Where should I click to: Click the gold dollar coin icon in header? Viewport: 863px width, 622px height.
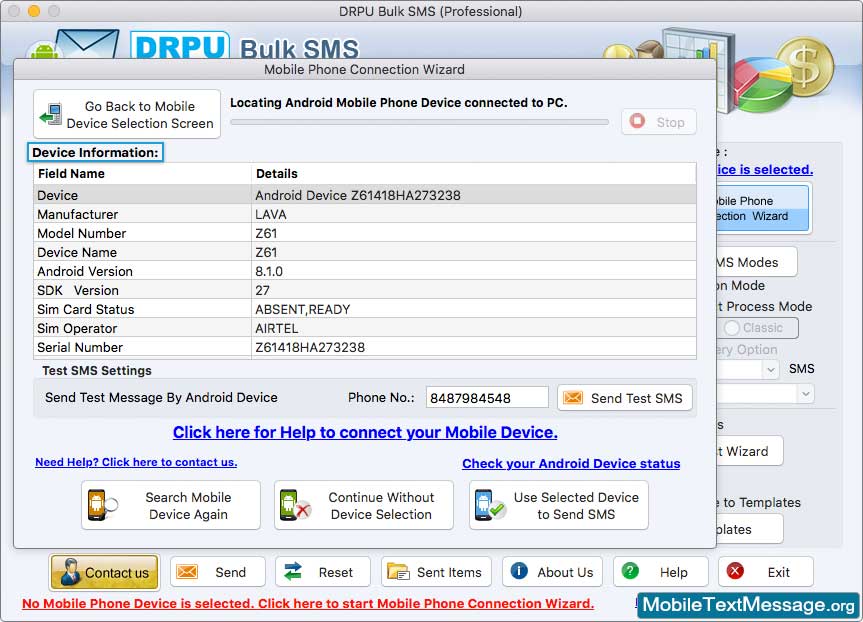coord(805,68)
